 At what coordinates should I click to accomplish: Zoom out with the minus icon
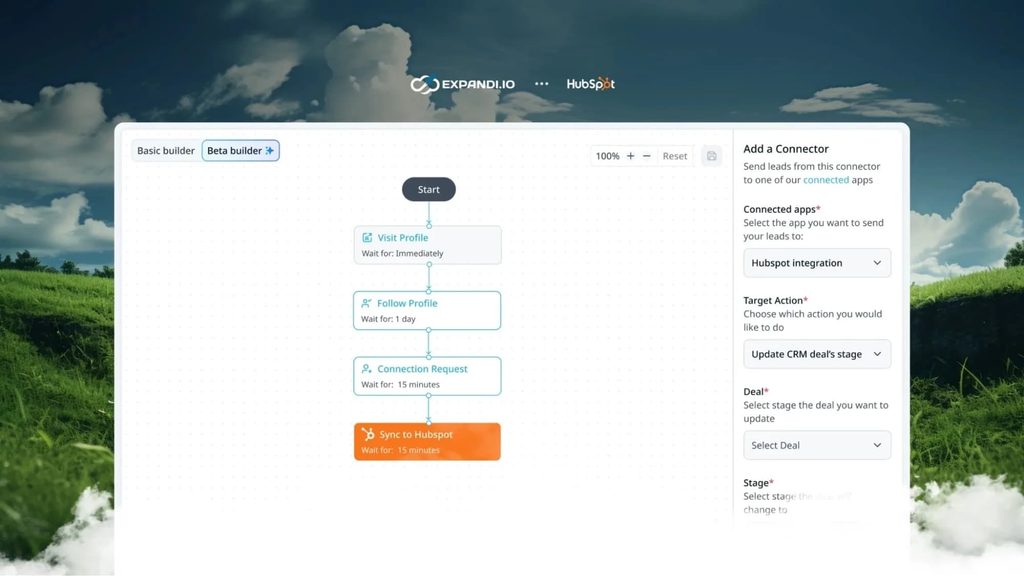tap(647, 155)
